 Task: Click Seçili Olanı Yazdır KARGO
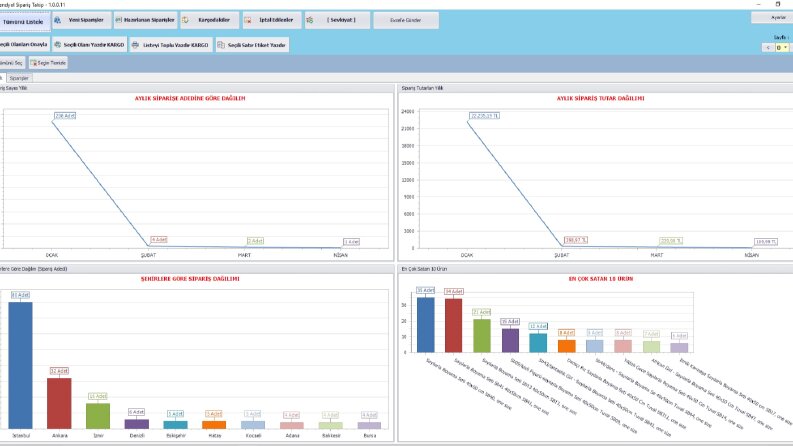coord(90,45)
